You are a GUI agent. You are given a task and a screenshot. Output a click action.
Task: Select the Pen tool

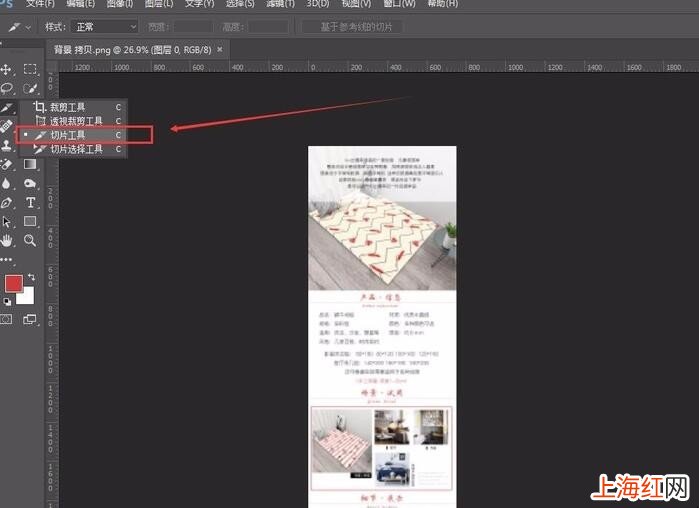pos(6,203)
